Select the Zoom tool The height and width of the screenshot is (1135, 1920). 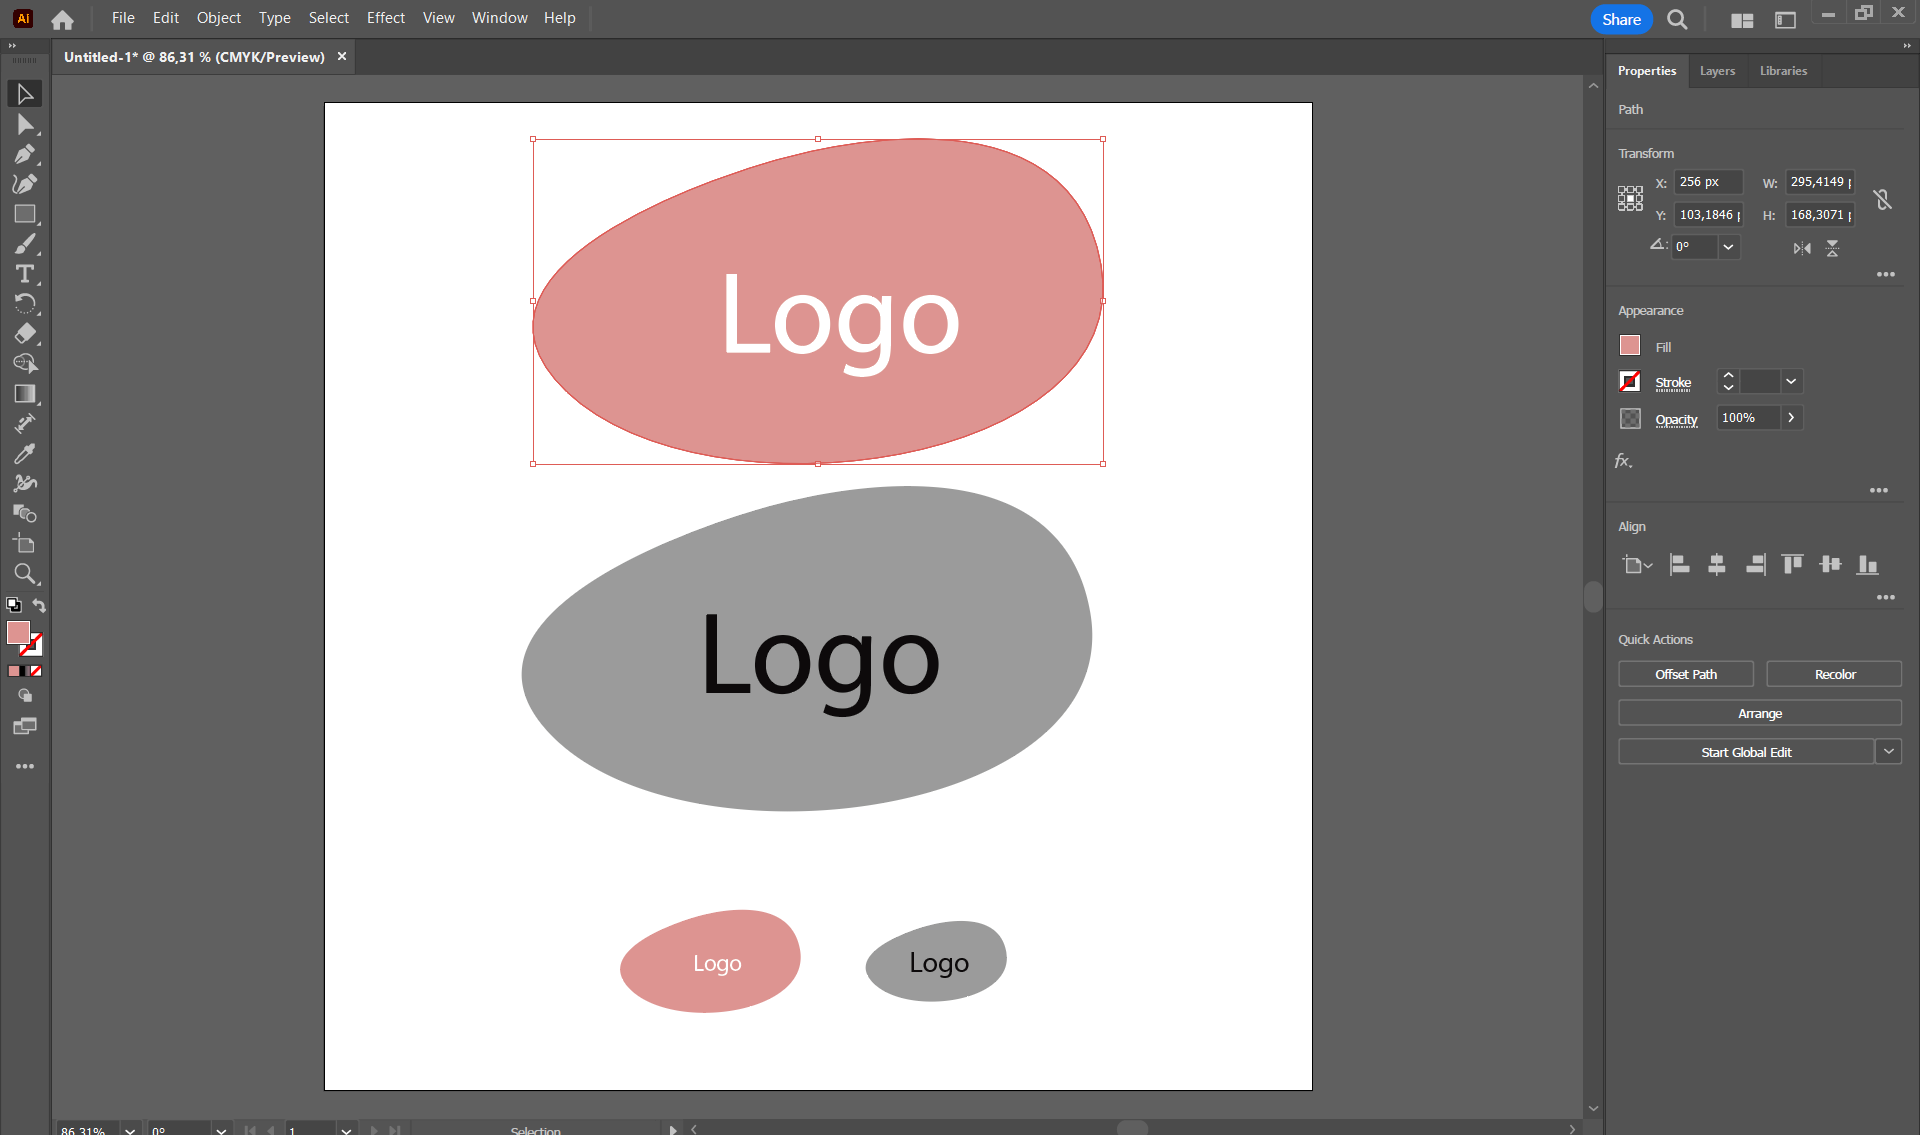click(x=24, y=574)
